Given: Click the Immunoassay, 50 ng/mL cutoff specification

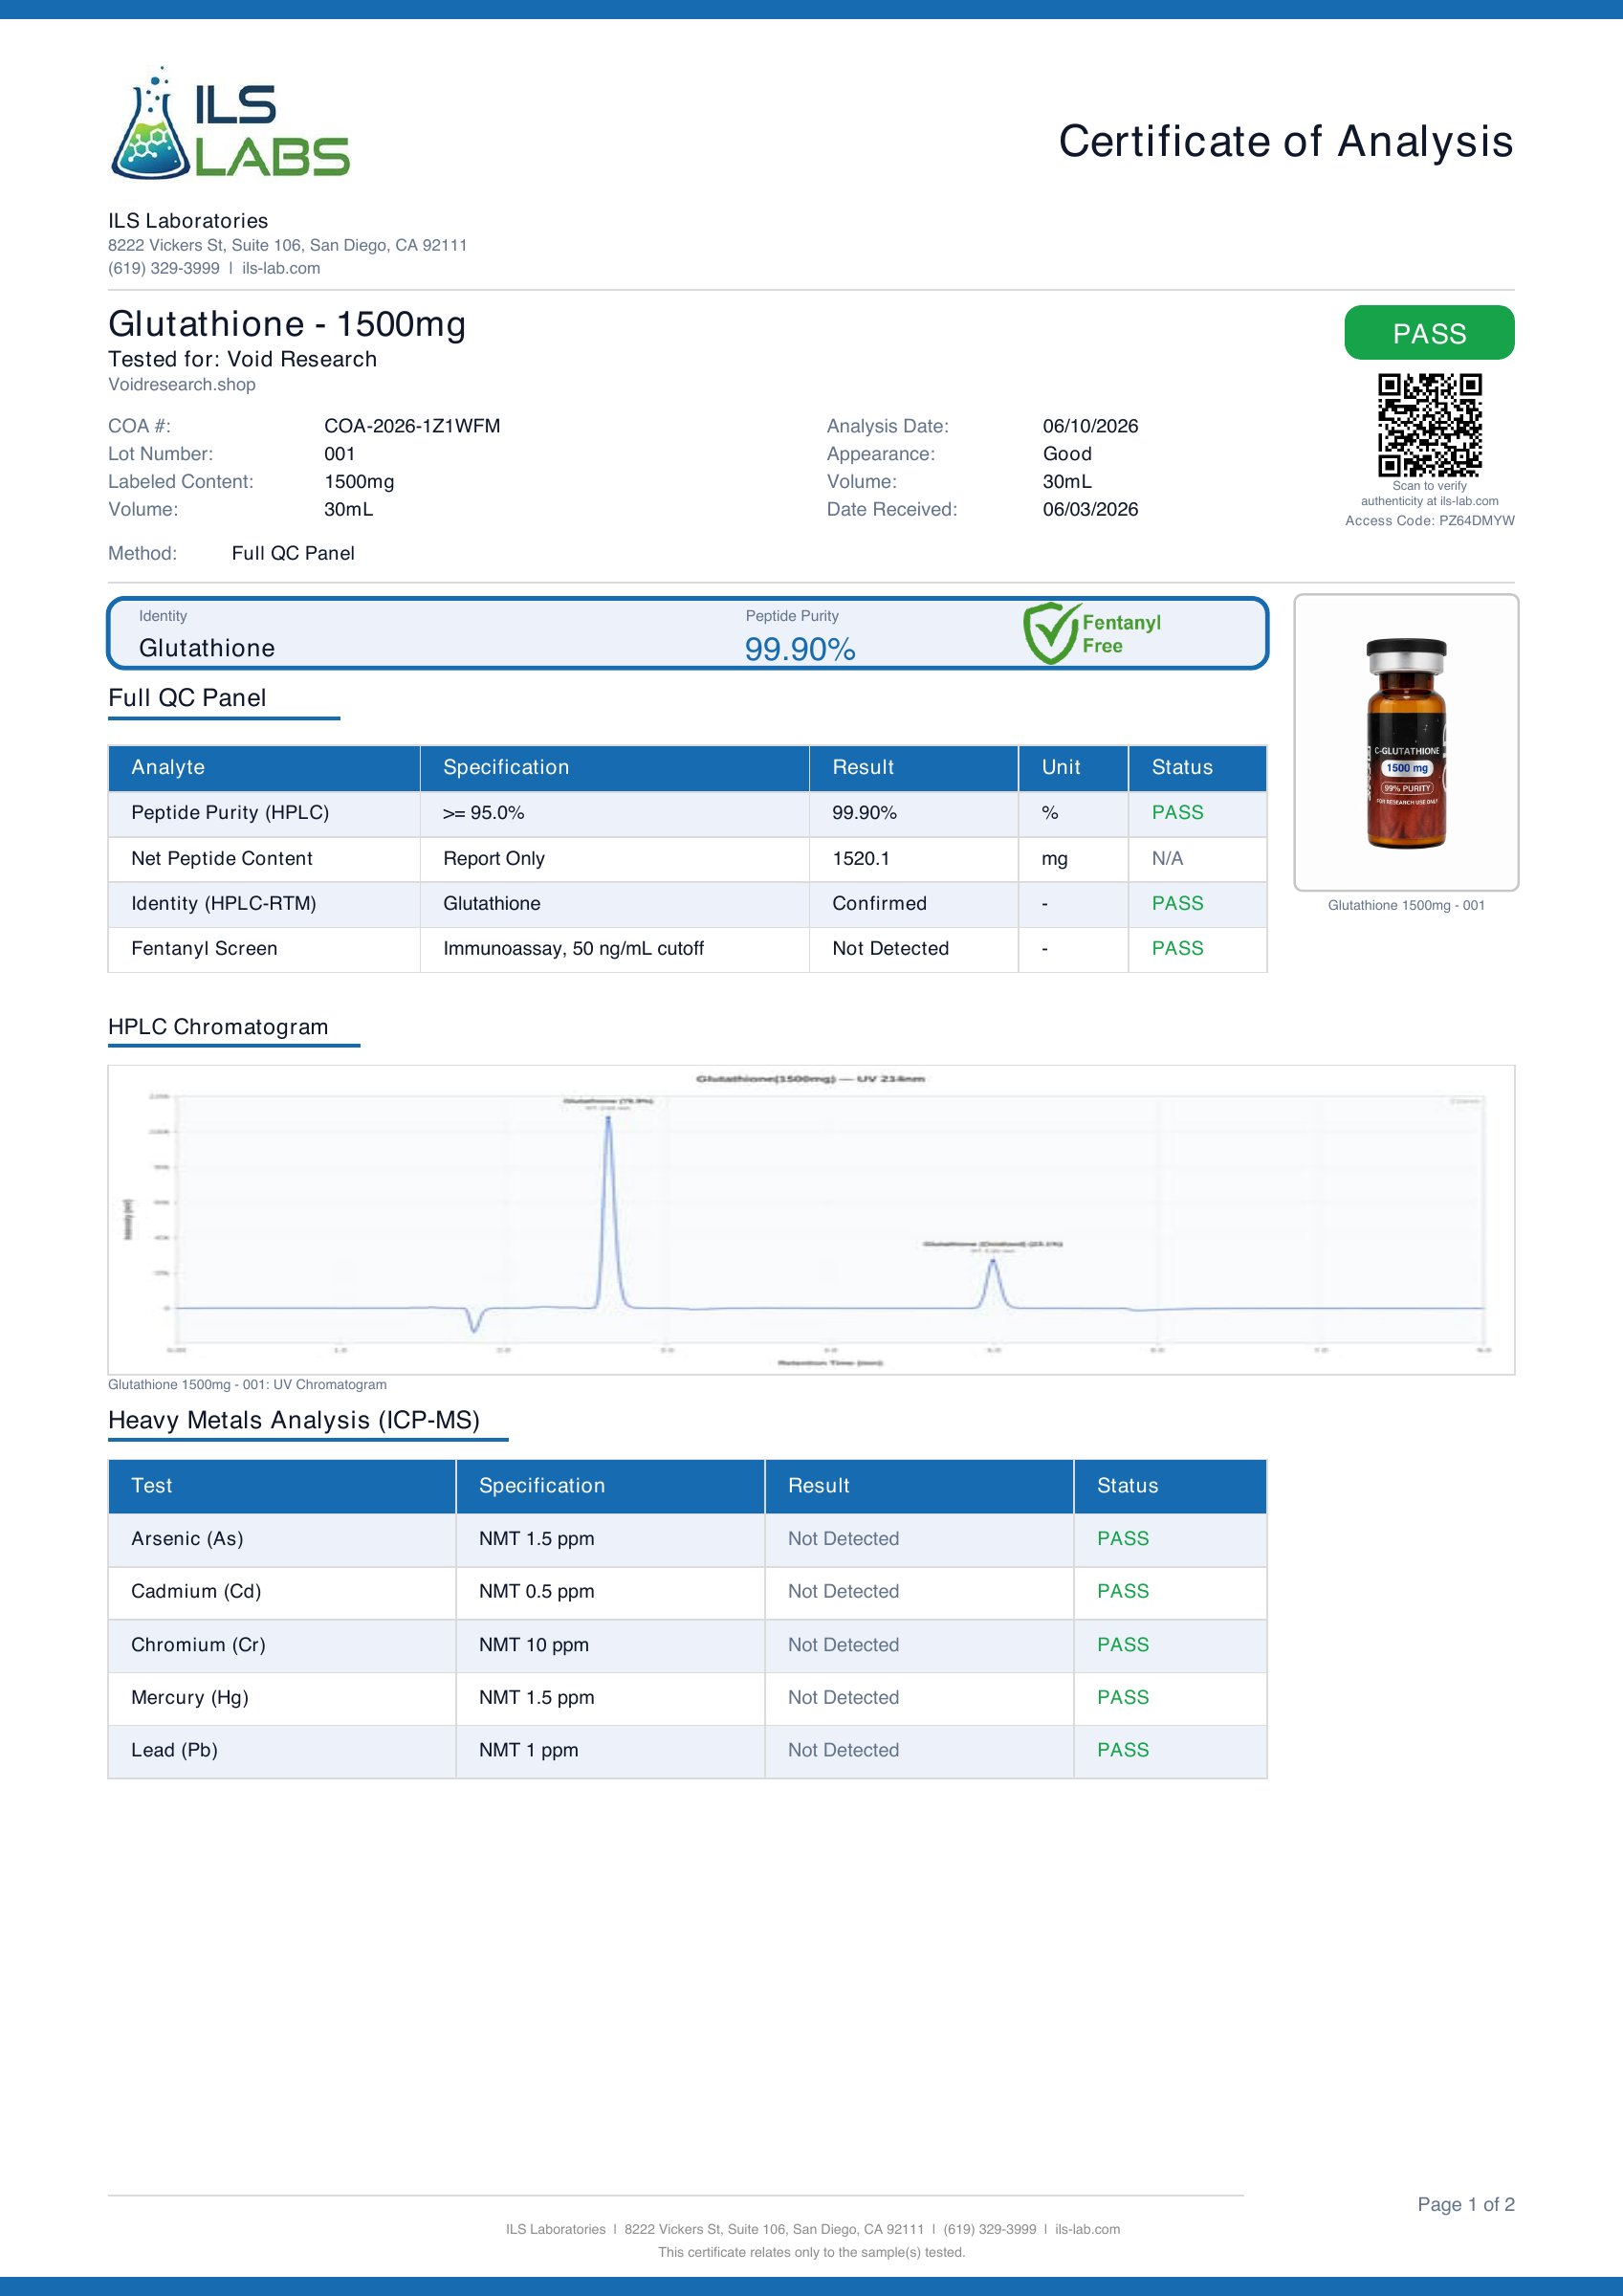Looking at the screenshot, I should tap(573, 949).
